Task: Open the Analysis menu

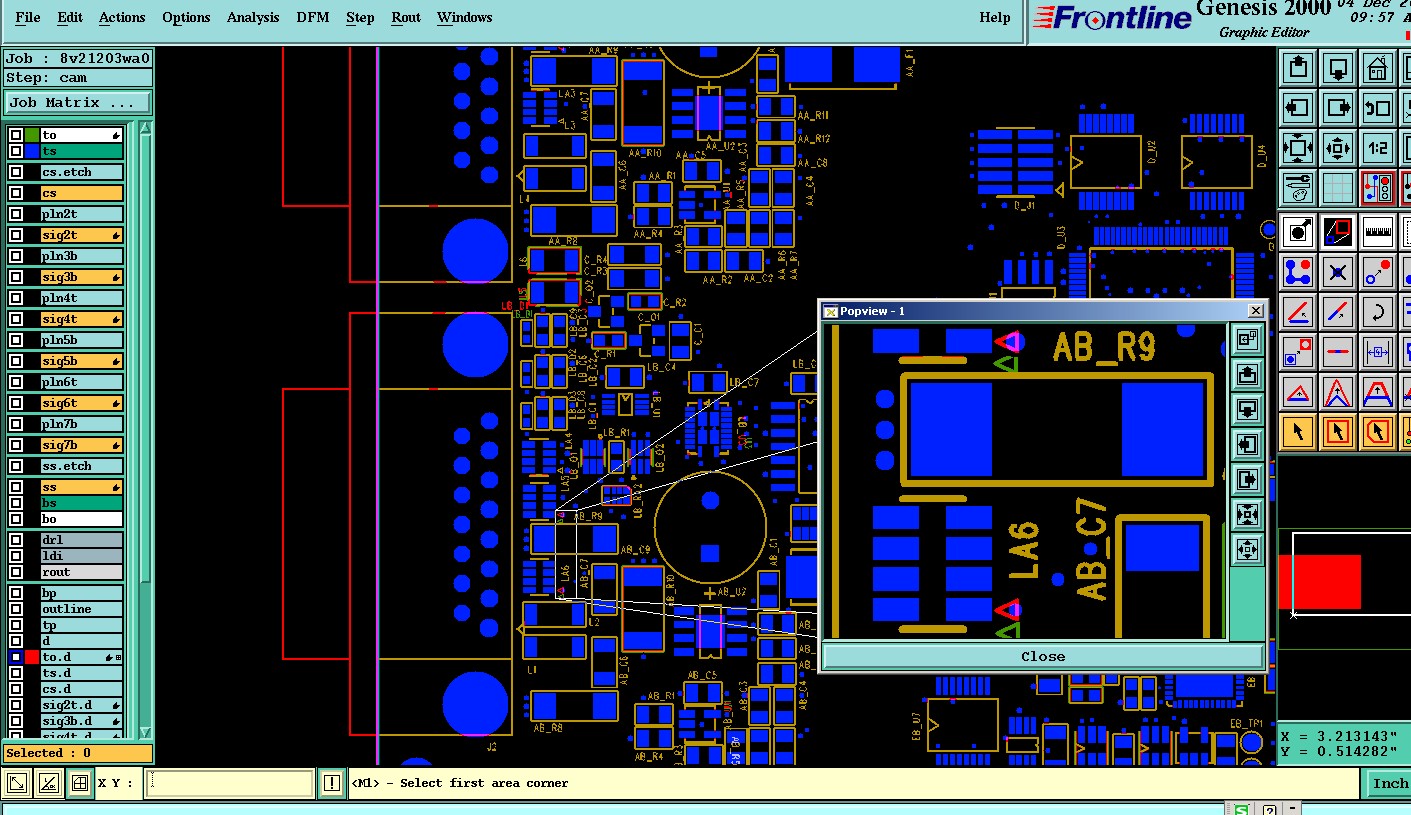Action: 253,17
